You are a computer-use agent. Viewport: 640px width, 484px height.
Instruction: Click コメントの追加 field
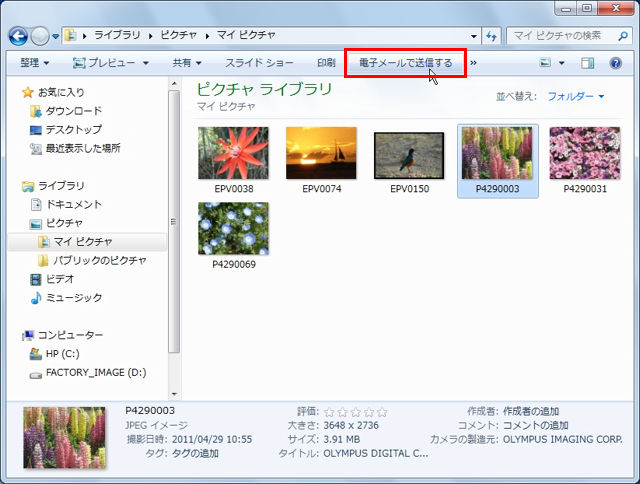(x=536, y=426)
